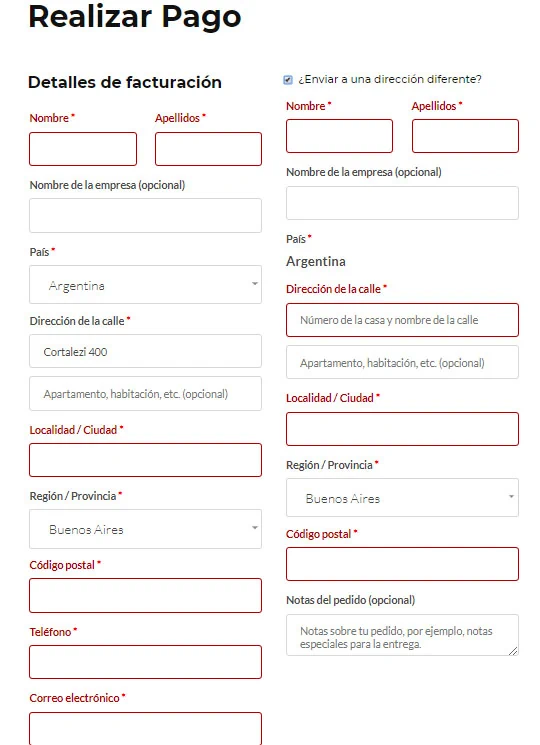Click the Notas del pedido textarea
Screen dimensions: 540x745
click(x=402, y=635)
